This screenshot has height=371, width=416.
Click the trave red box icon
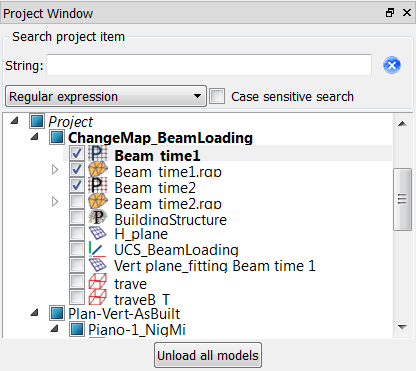click(x=98, y=282)
